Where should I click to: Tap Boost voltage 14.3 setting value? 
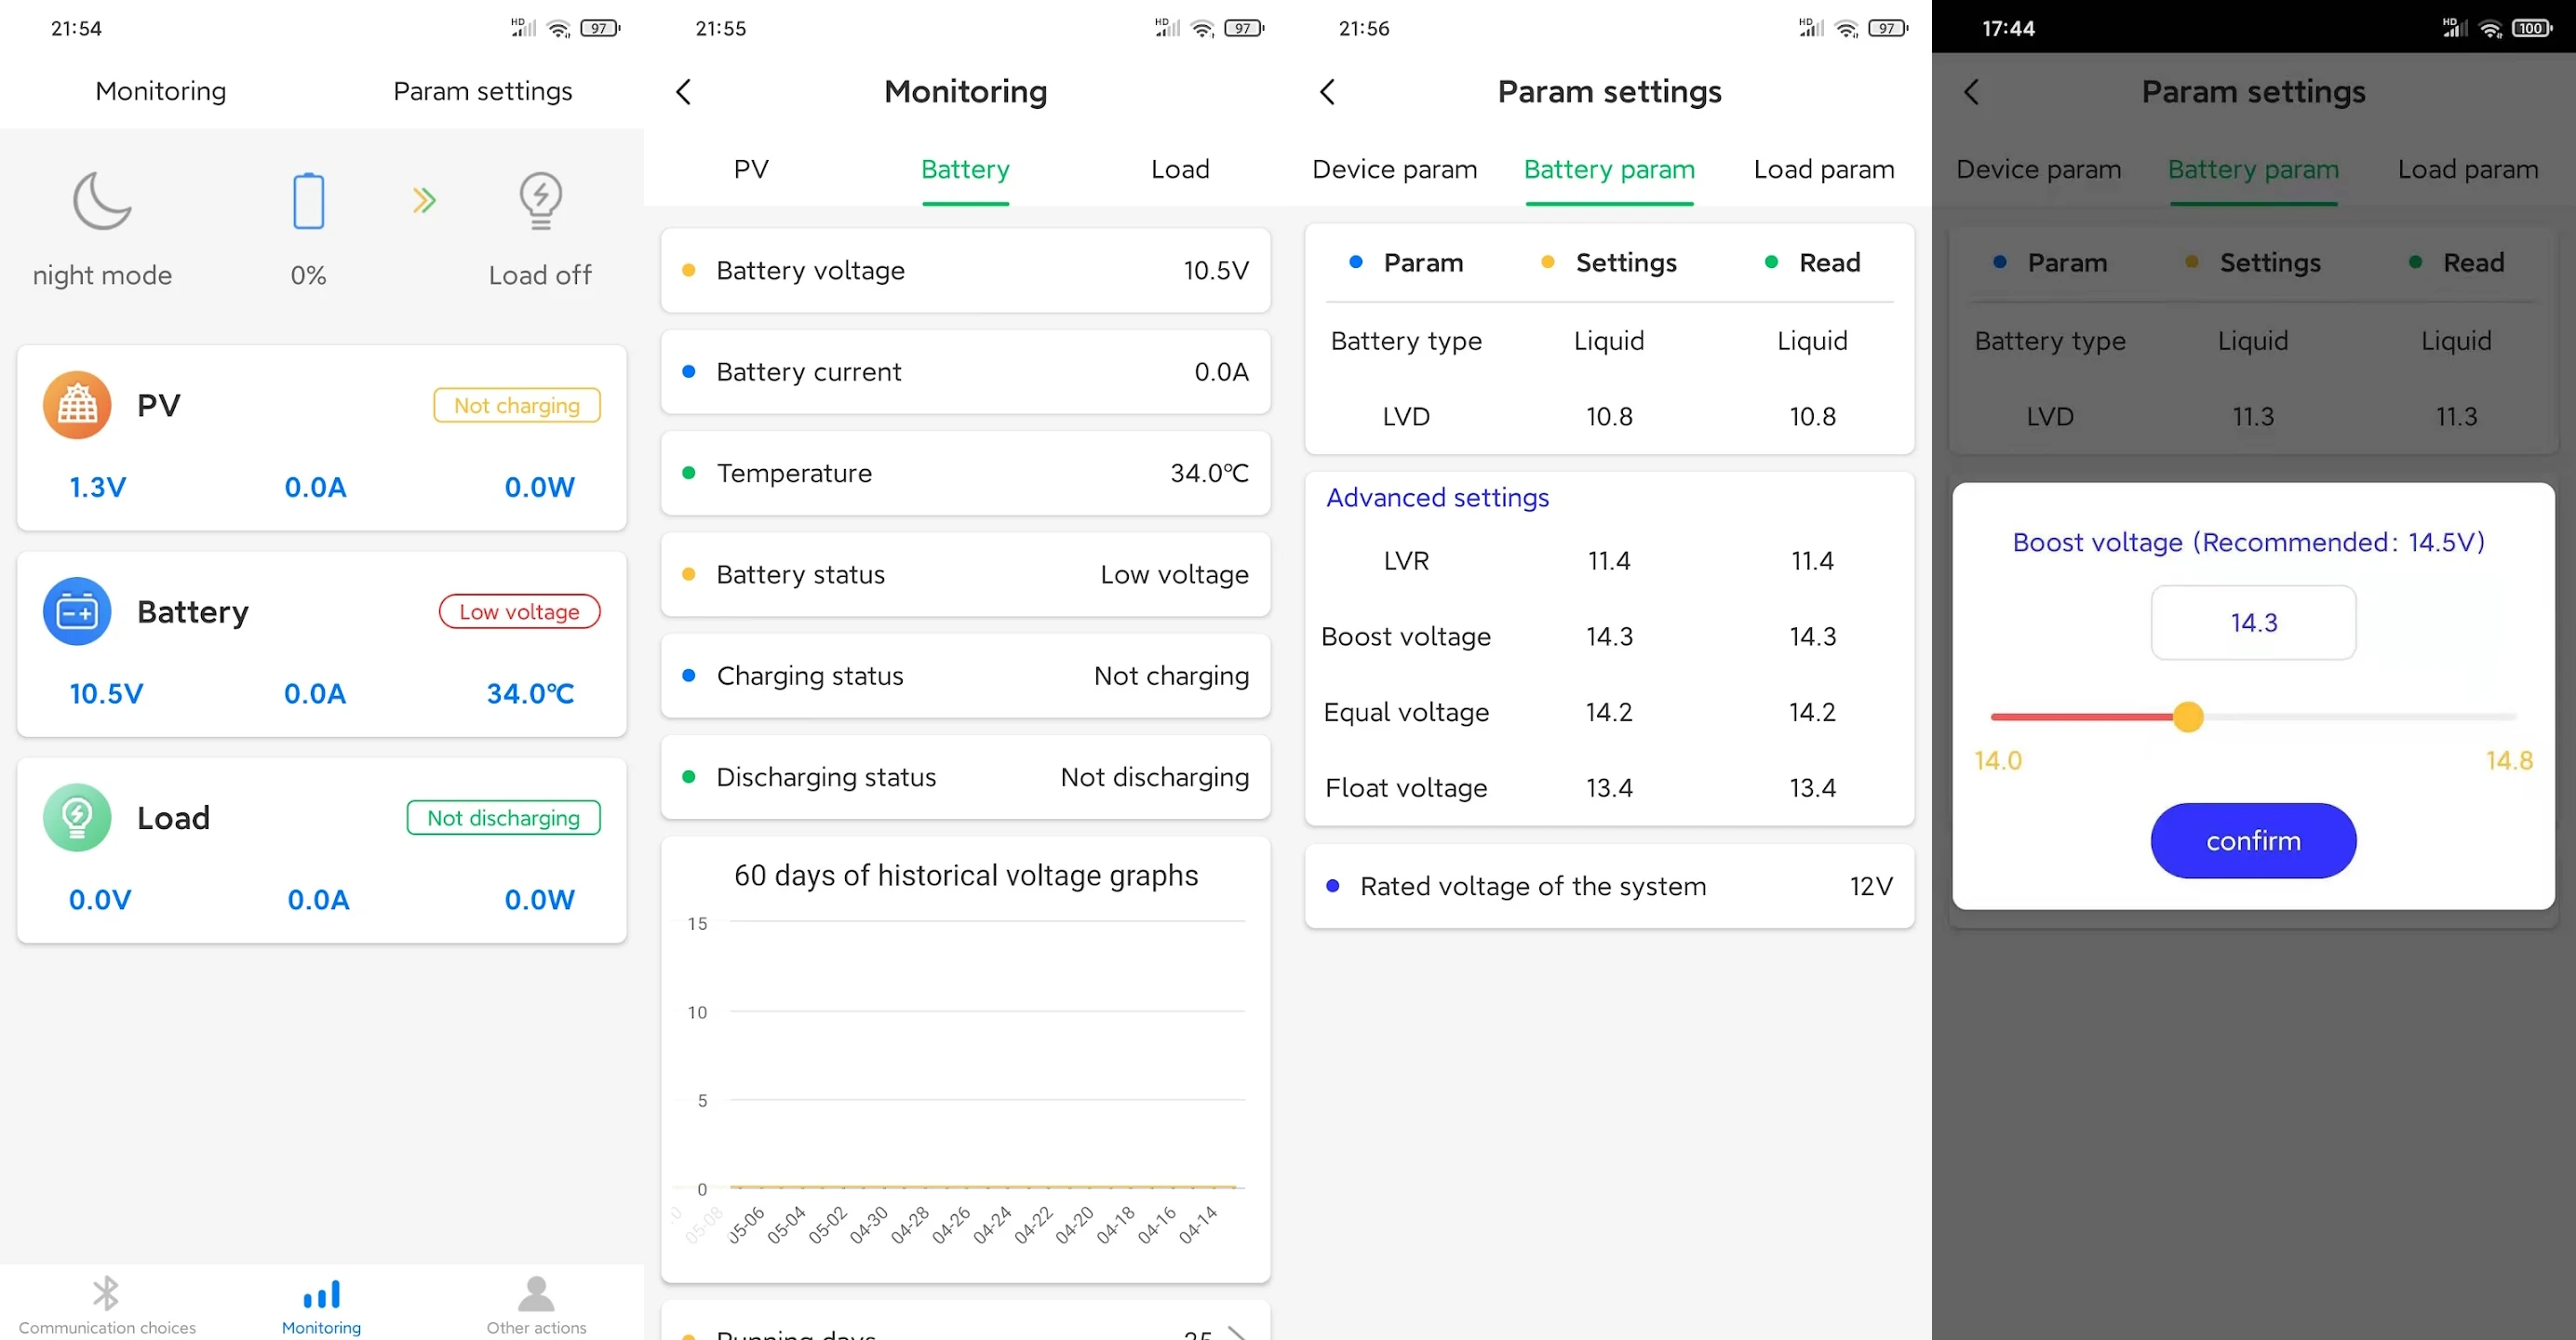pyautogui.click(x=1609, y=636)
